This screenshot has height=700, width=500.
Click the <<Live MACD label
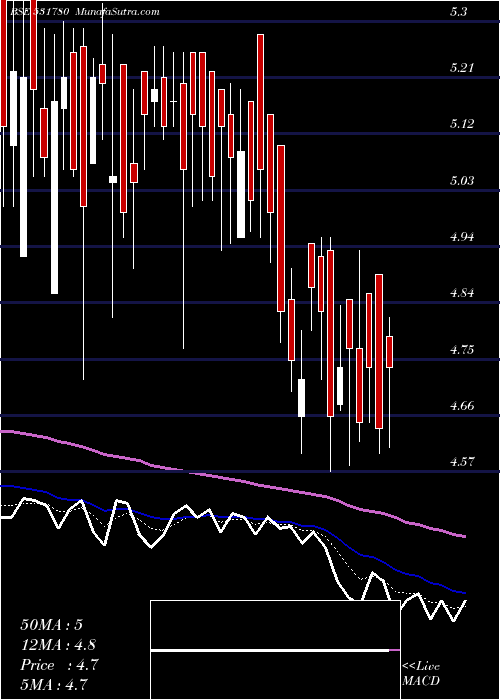(421, 674)
